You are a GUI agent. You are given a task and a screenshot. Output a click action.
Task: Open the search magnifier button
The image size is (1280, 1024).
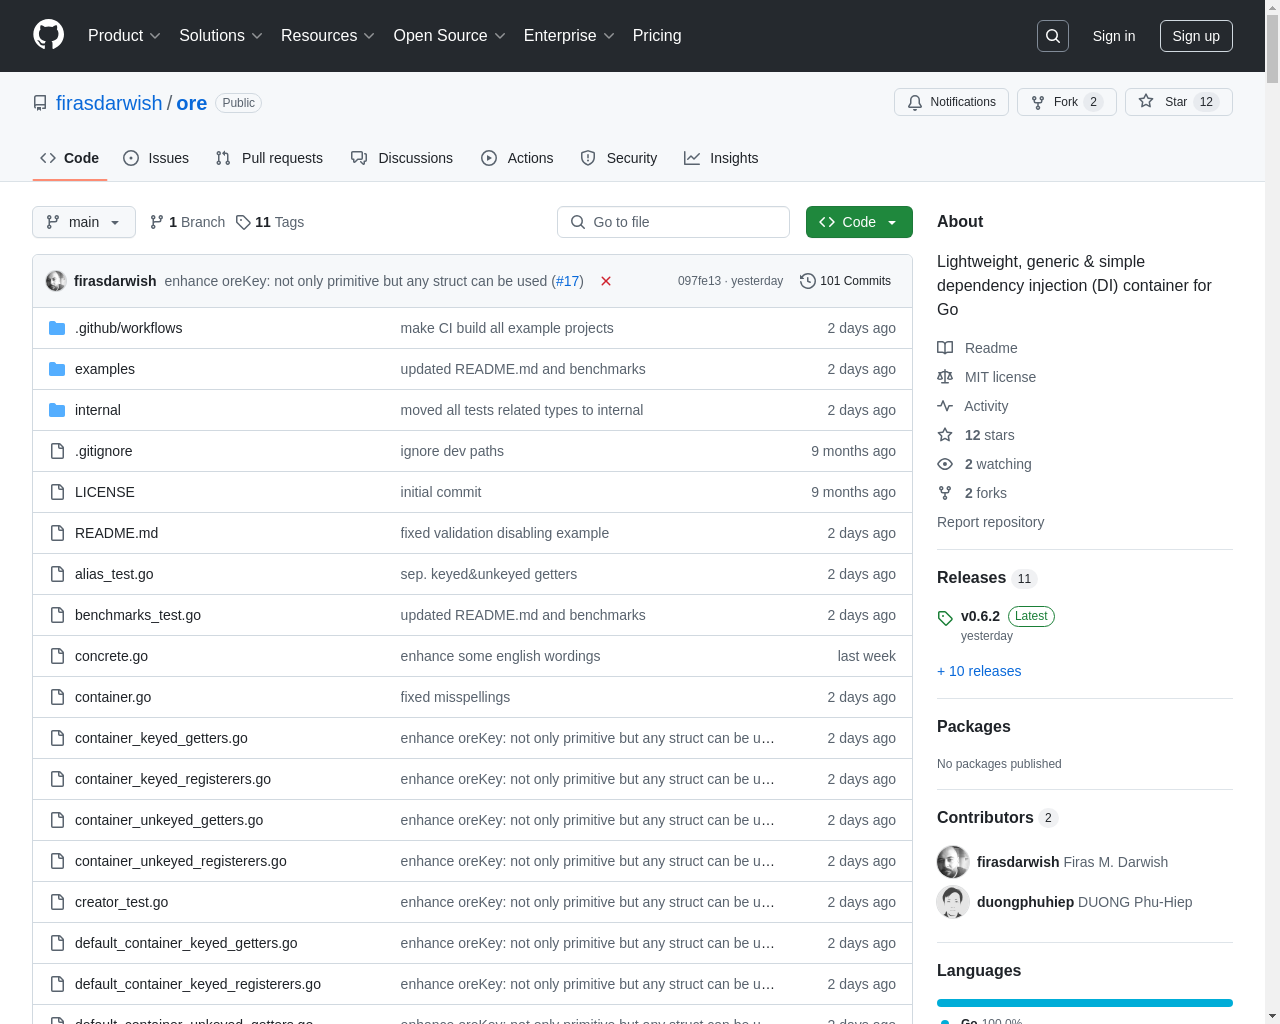[1053, 36]
